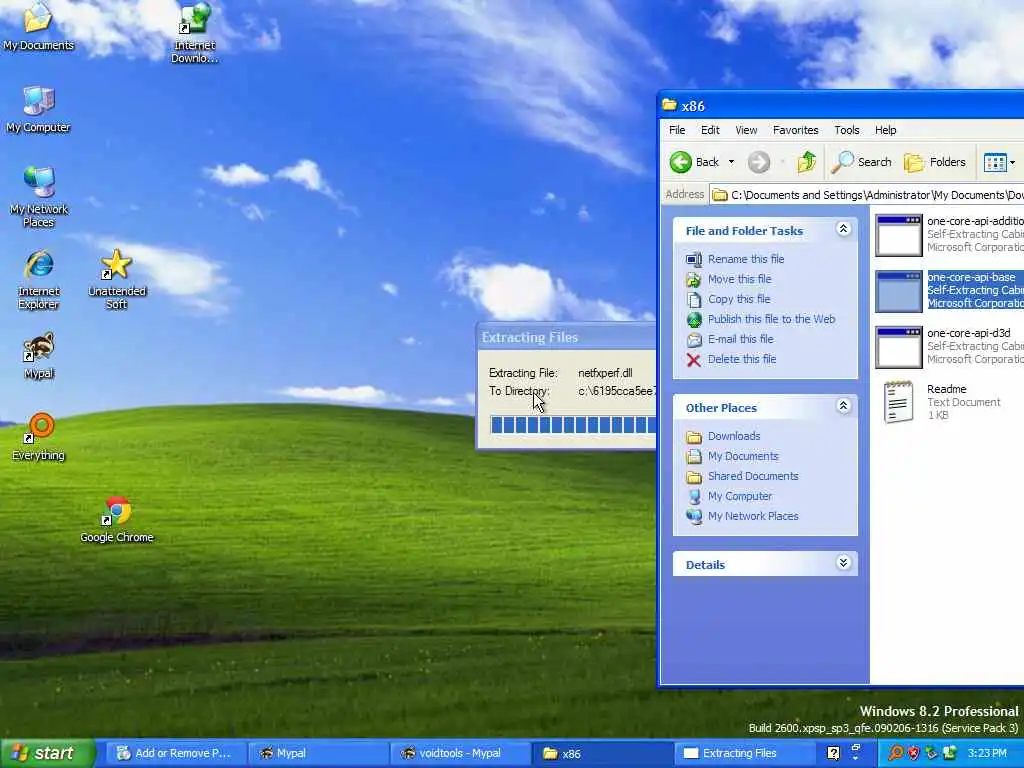The width and height of the screenshot is (1024, 768).
Task: Click E-mail this file link
Action: tap(741, 339)
